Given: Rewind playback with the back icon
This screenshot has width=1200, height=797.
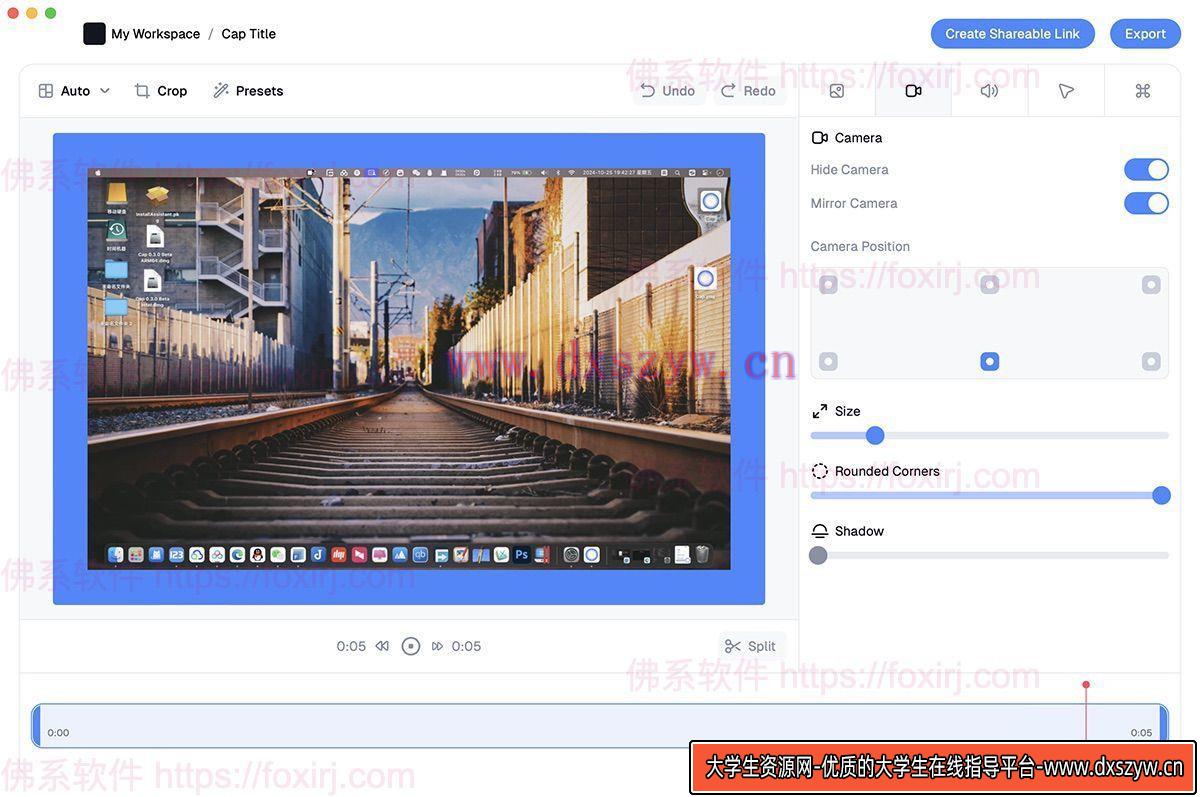Looking at the screenshot, I should (382, 646).
